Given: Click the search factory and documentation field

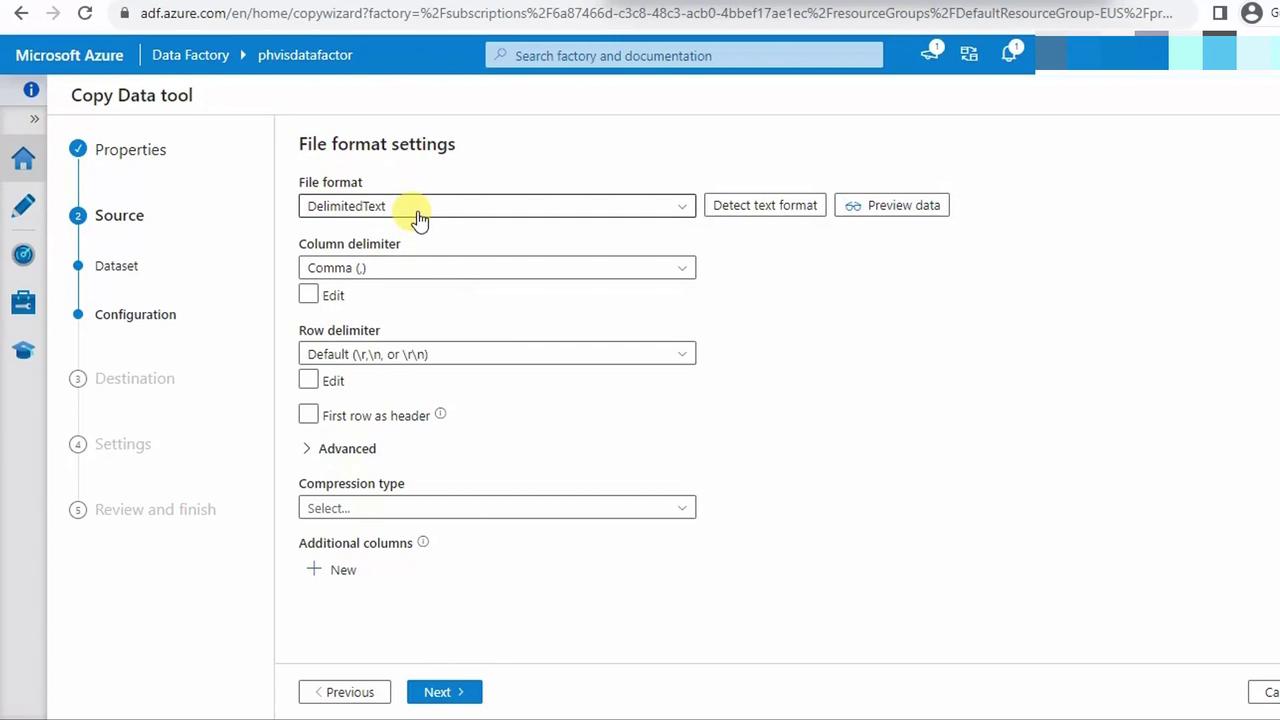Looking at the screenshot, I should [684, 56].
